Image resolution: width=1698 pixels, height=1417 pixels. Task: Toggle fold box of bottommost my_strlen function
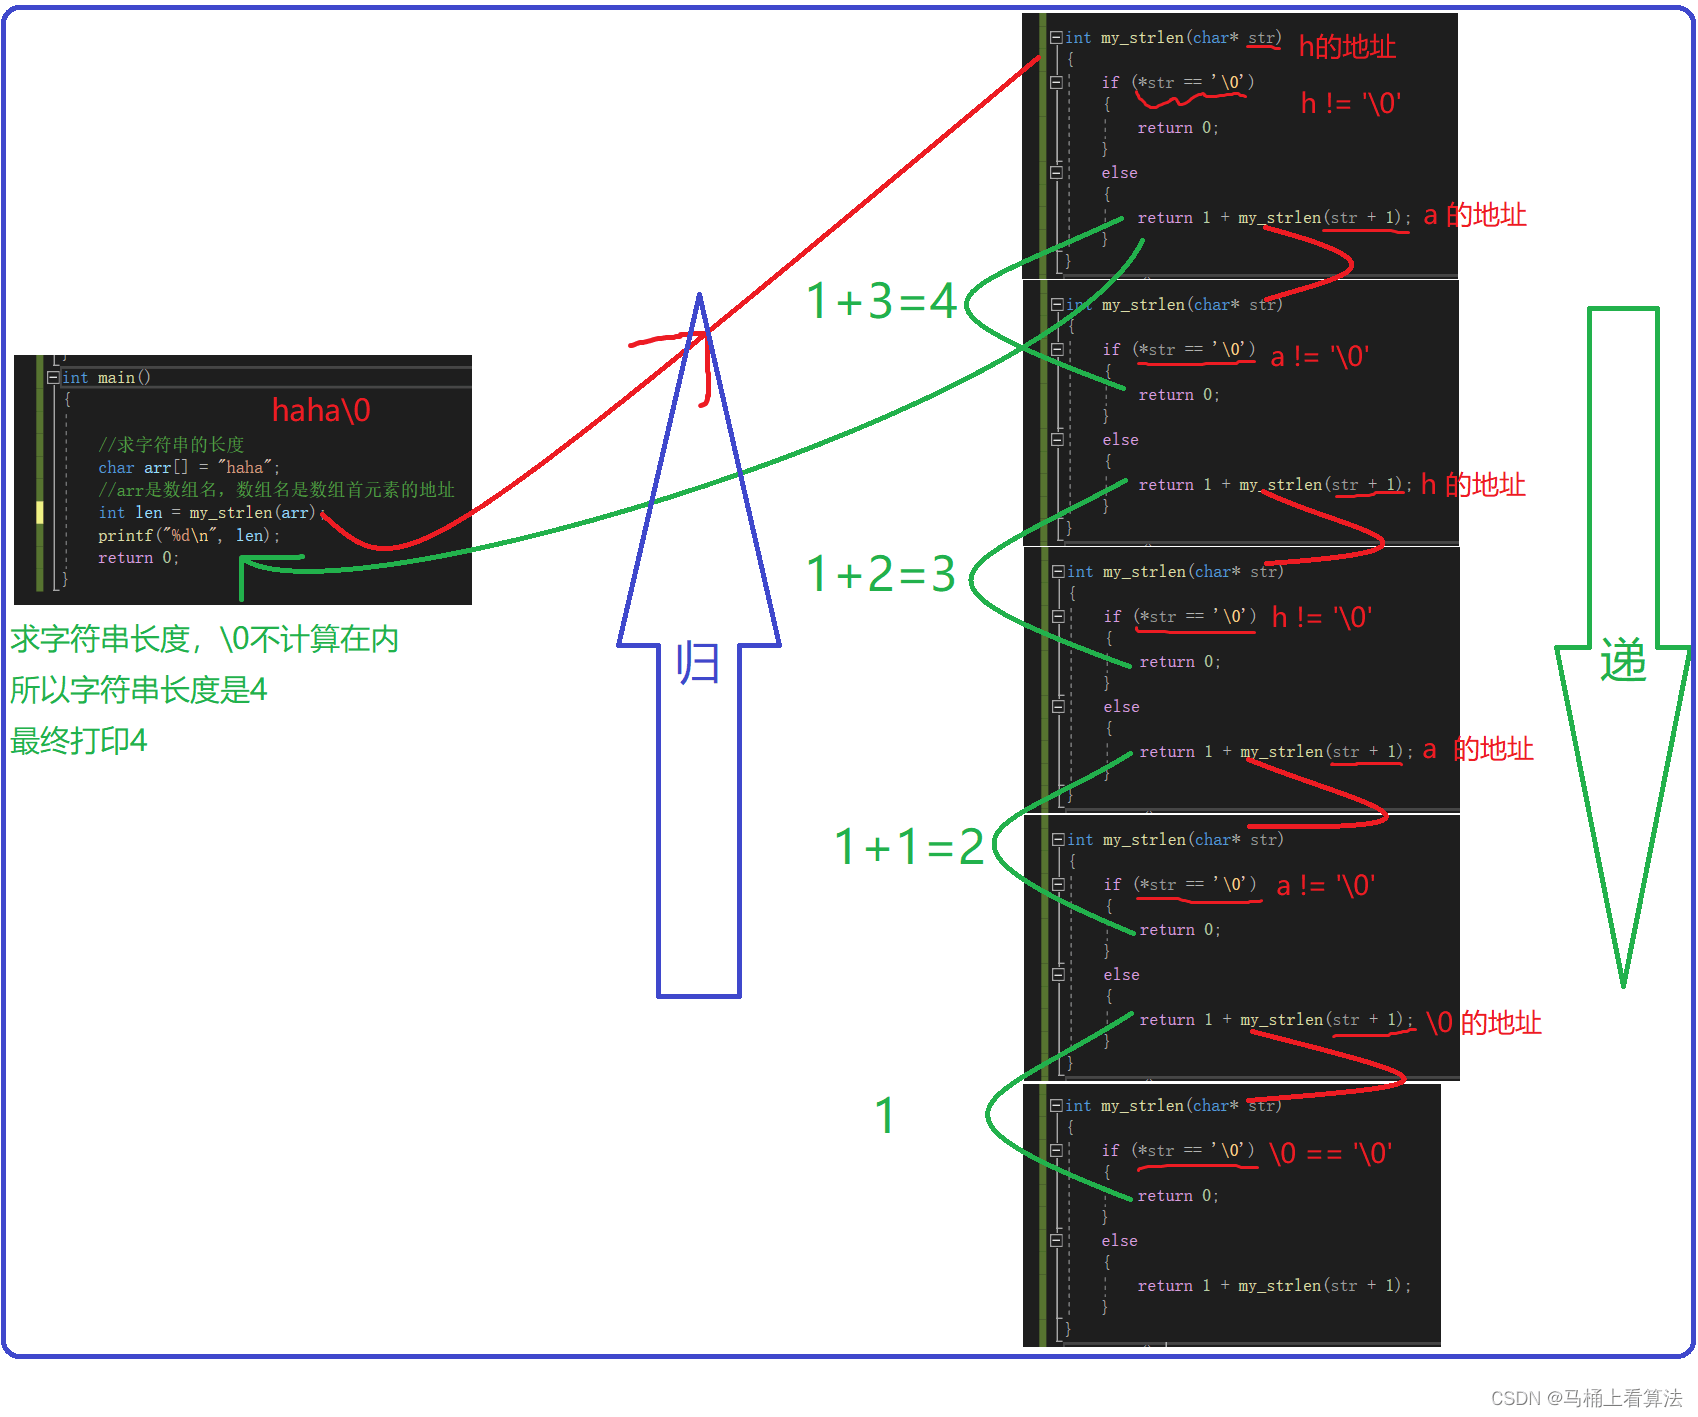pyautogui.click(x=1056, y=1106)
